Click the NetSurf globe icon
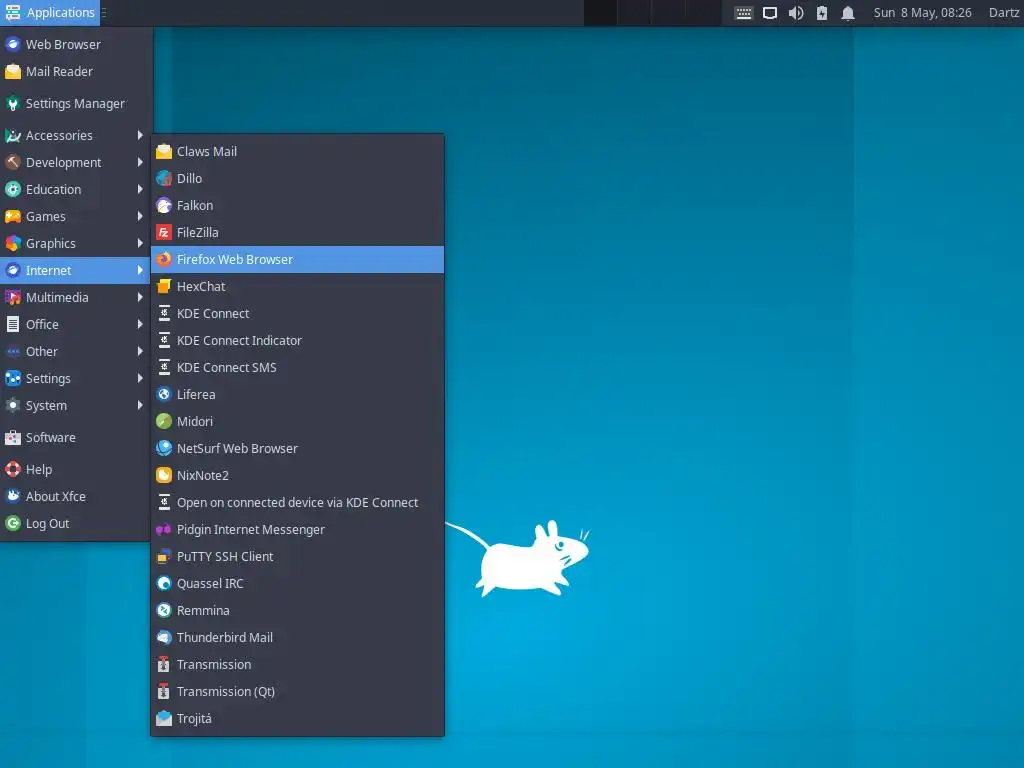This screenshot has width=1024, height=768. click(x=164, y=449)
